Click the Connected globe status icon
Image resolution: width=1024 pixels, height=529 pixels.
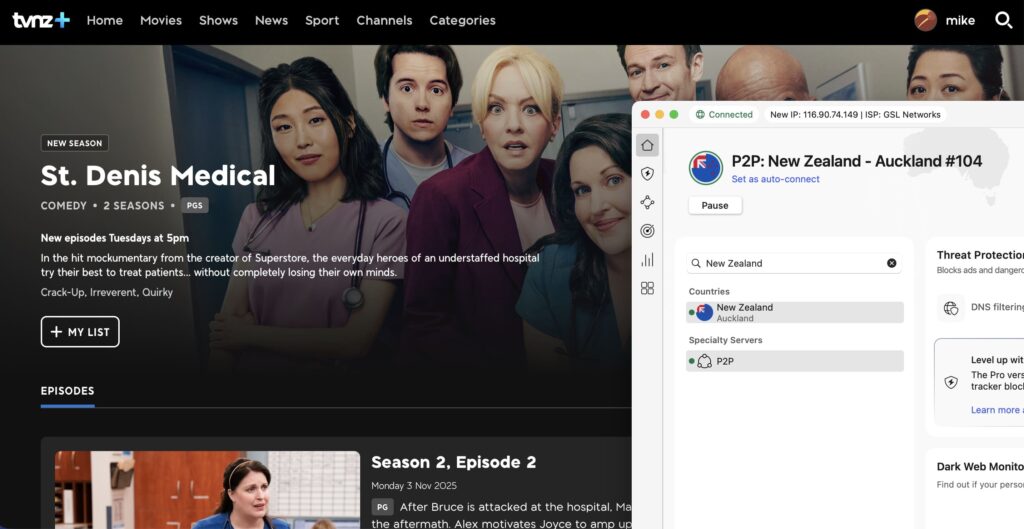700,114
